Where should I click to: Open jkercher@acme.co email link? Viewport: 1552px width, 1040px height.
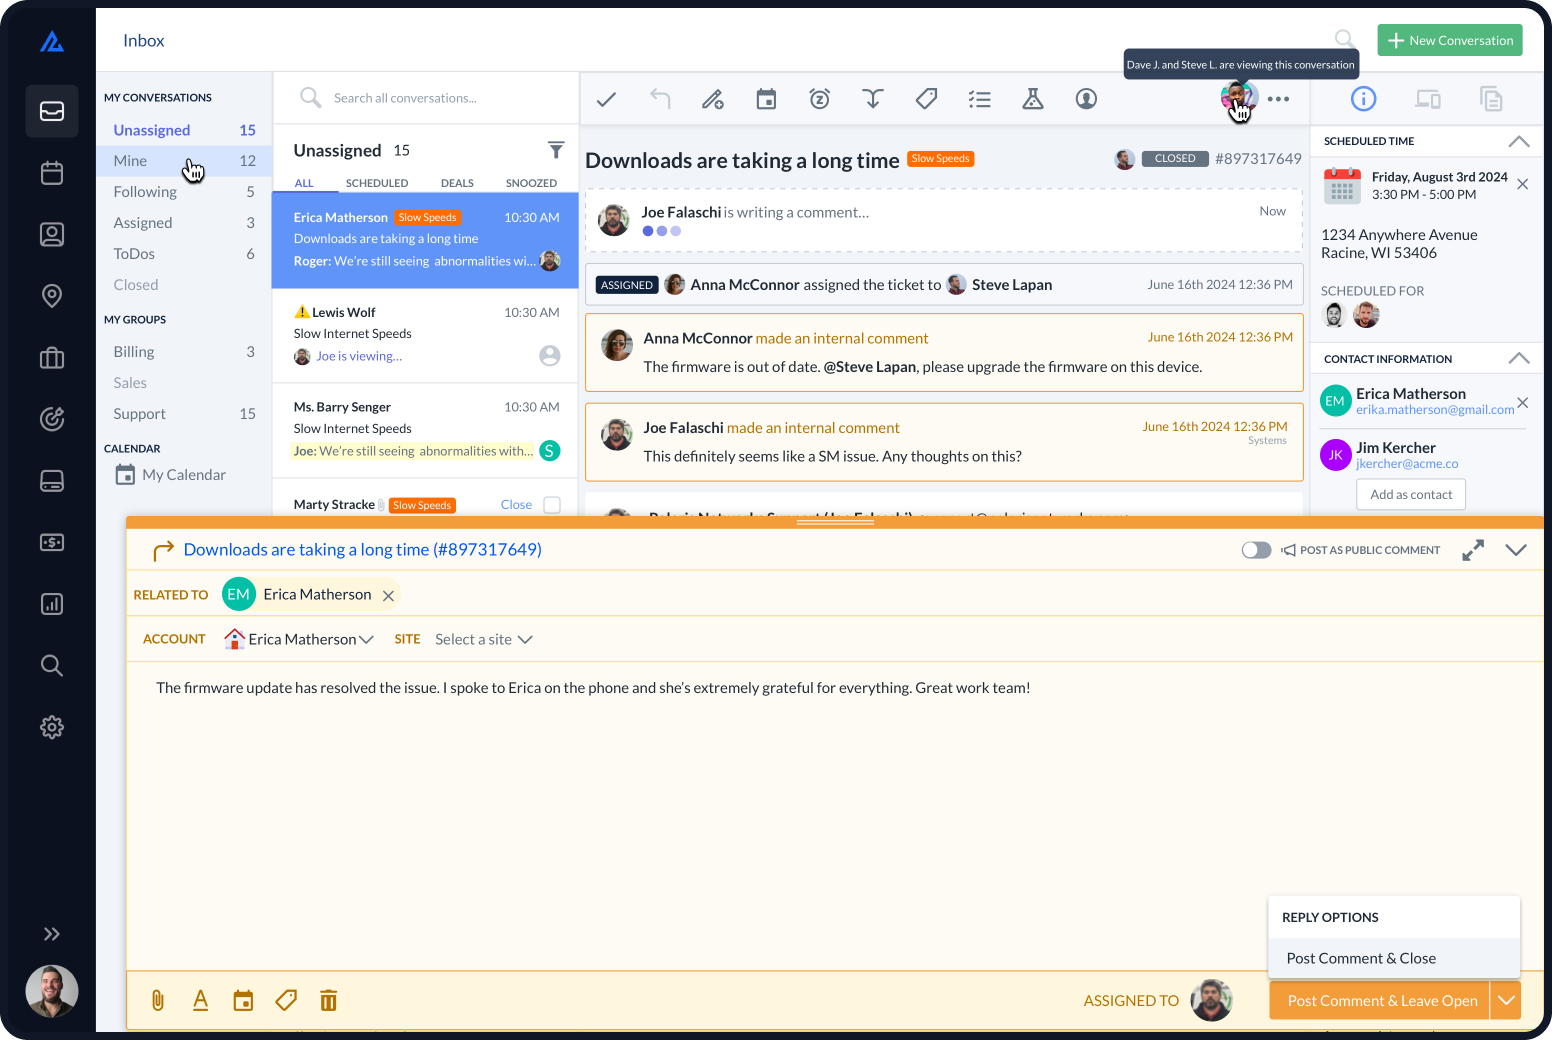(1406, 463)
